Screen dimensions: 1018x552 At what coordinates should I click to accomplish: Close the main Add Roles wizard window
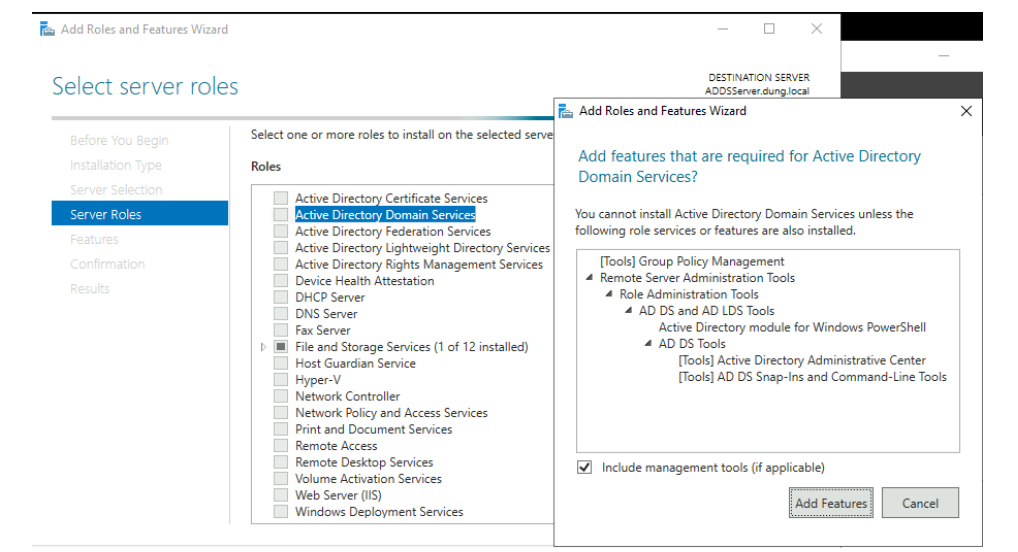817,29
